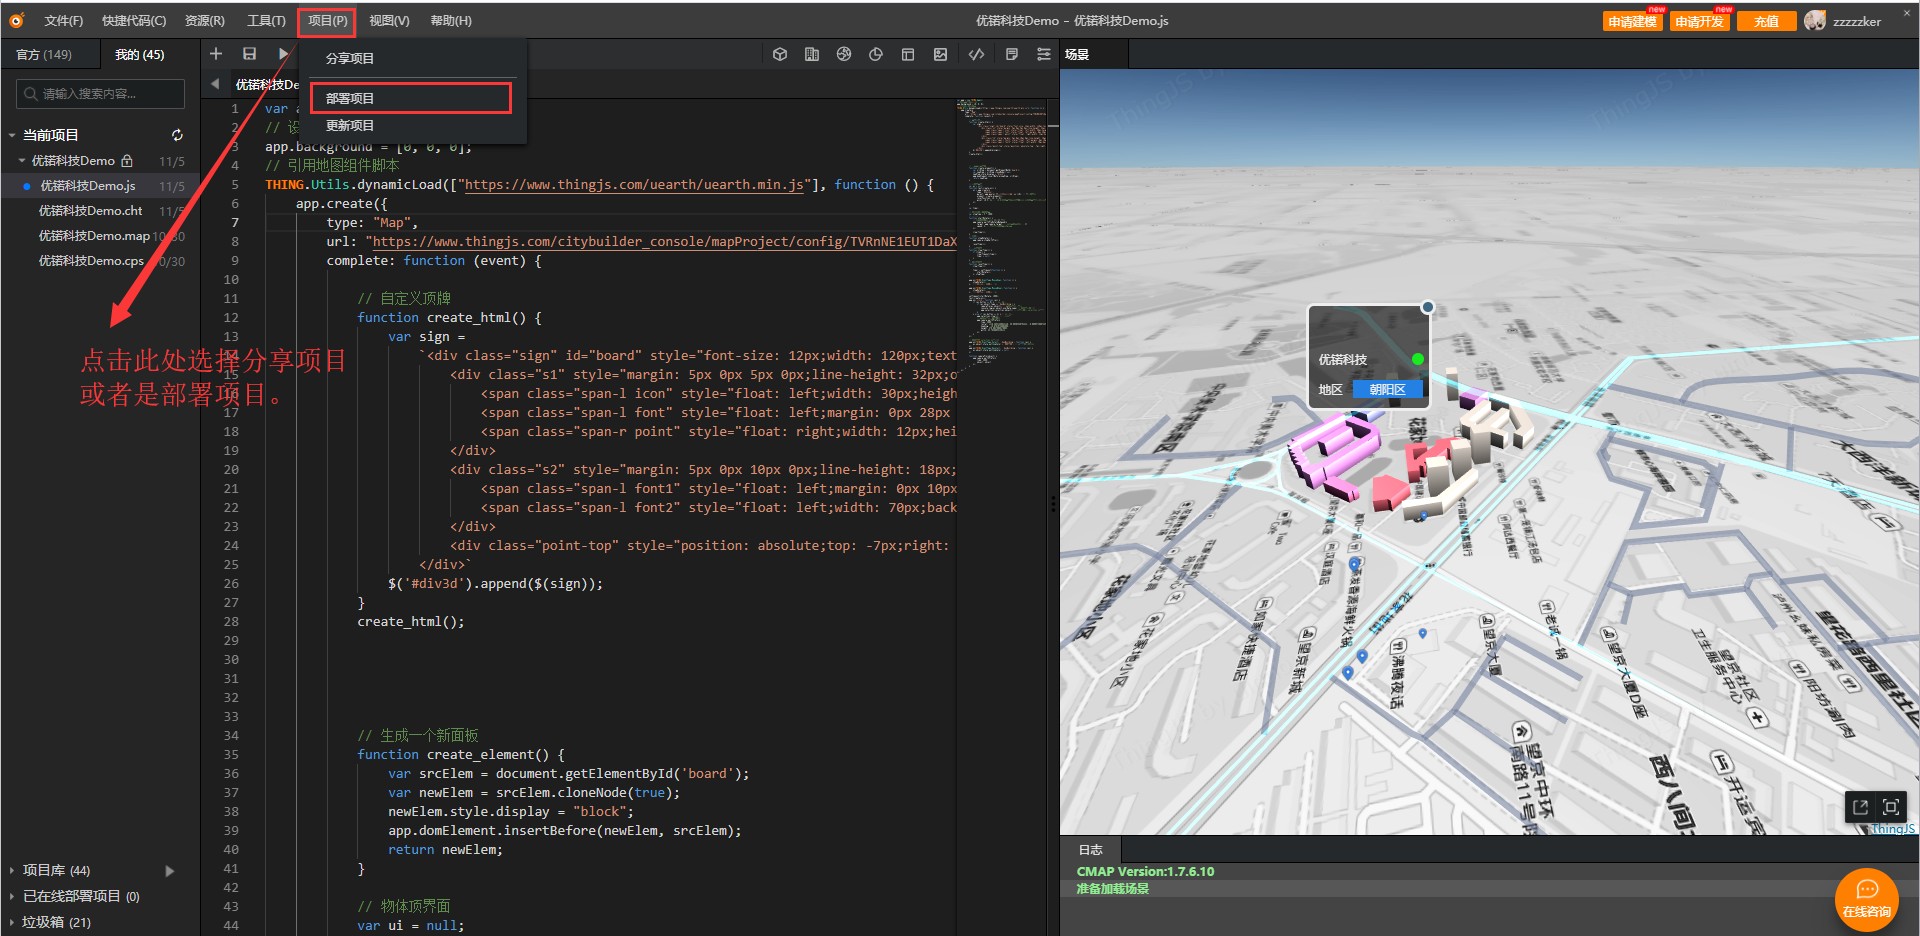Open the notes document icon

(1012, 54)
